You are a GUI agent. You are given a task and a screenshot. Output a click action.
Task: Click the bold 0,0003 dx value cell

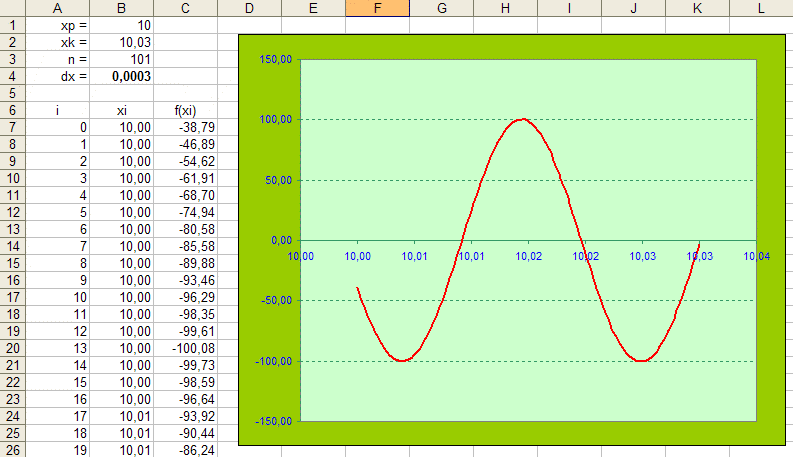pyautogui.click(x=121, y=76)
